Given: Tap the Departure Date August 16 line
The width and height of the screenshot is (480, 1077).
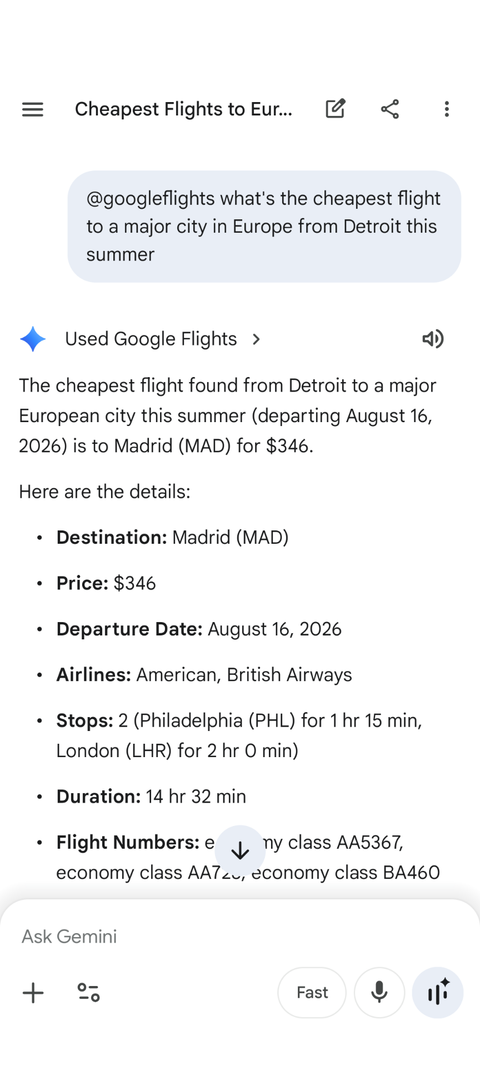Looking at the screenshot, I should click(x=198, y=629).
